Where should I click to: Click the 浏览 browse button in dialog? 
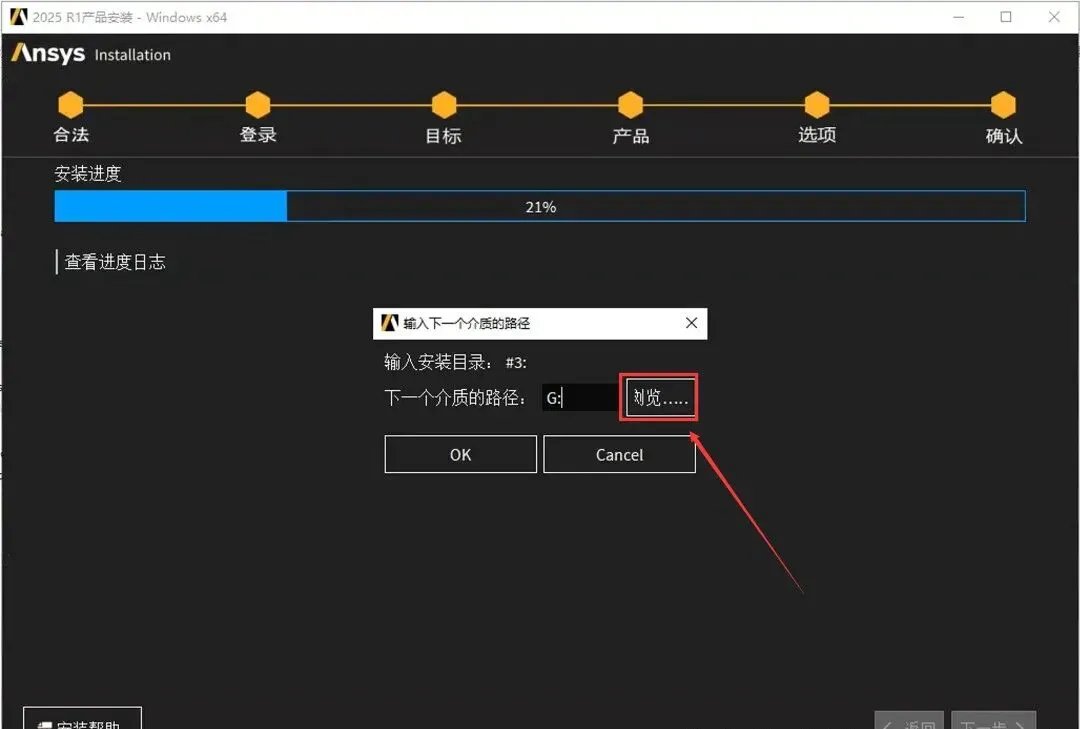click(x=661, y=398)
